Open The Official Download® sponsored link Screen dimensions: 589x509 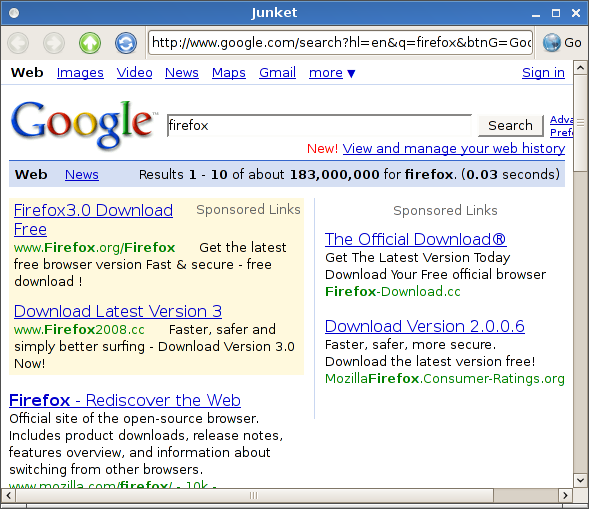coord(416,239)
